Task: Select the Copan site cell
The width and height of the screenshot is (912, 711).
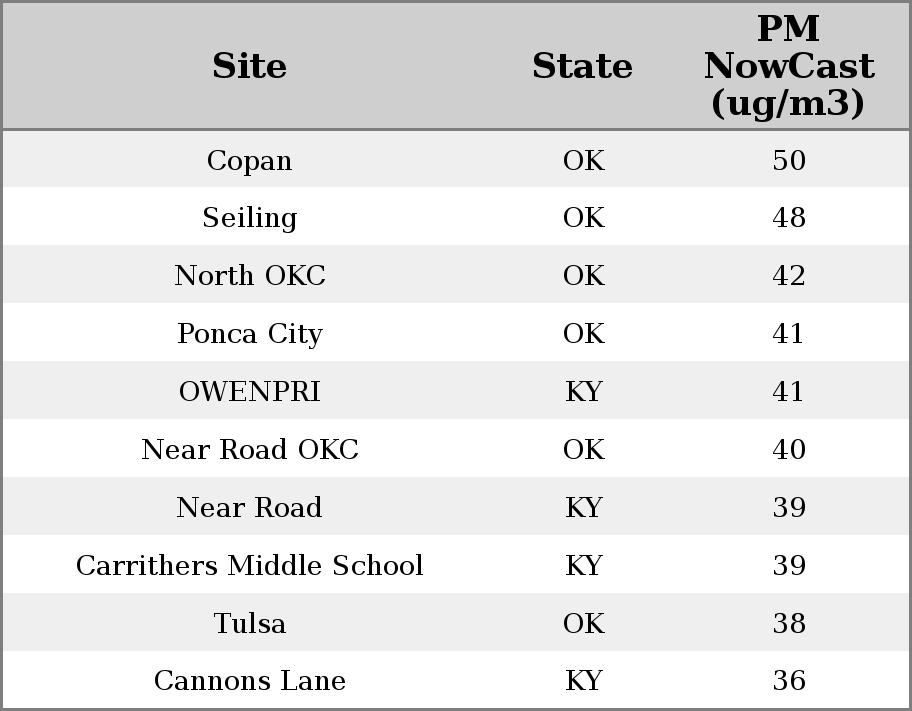Action: [x=249, y=161]
